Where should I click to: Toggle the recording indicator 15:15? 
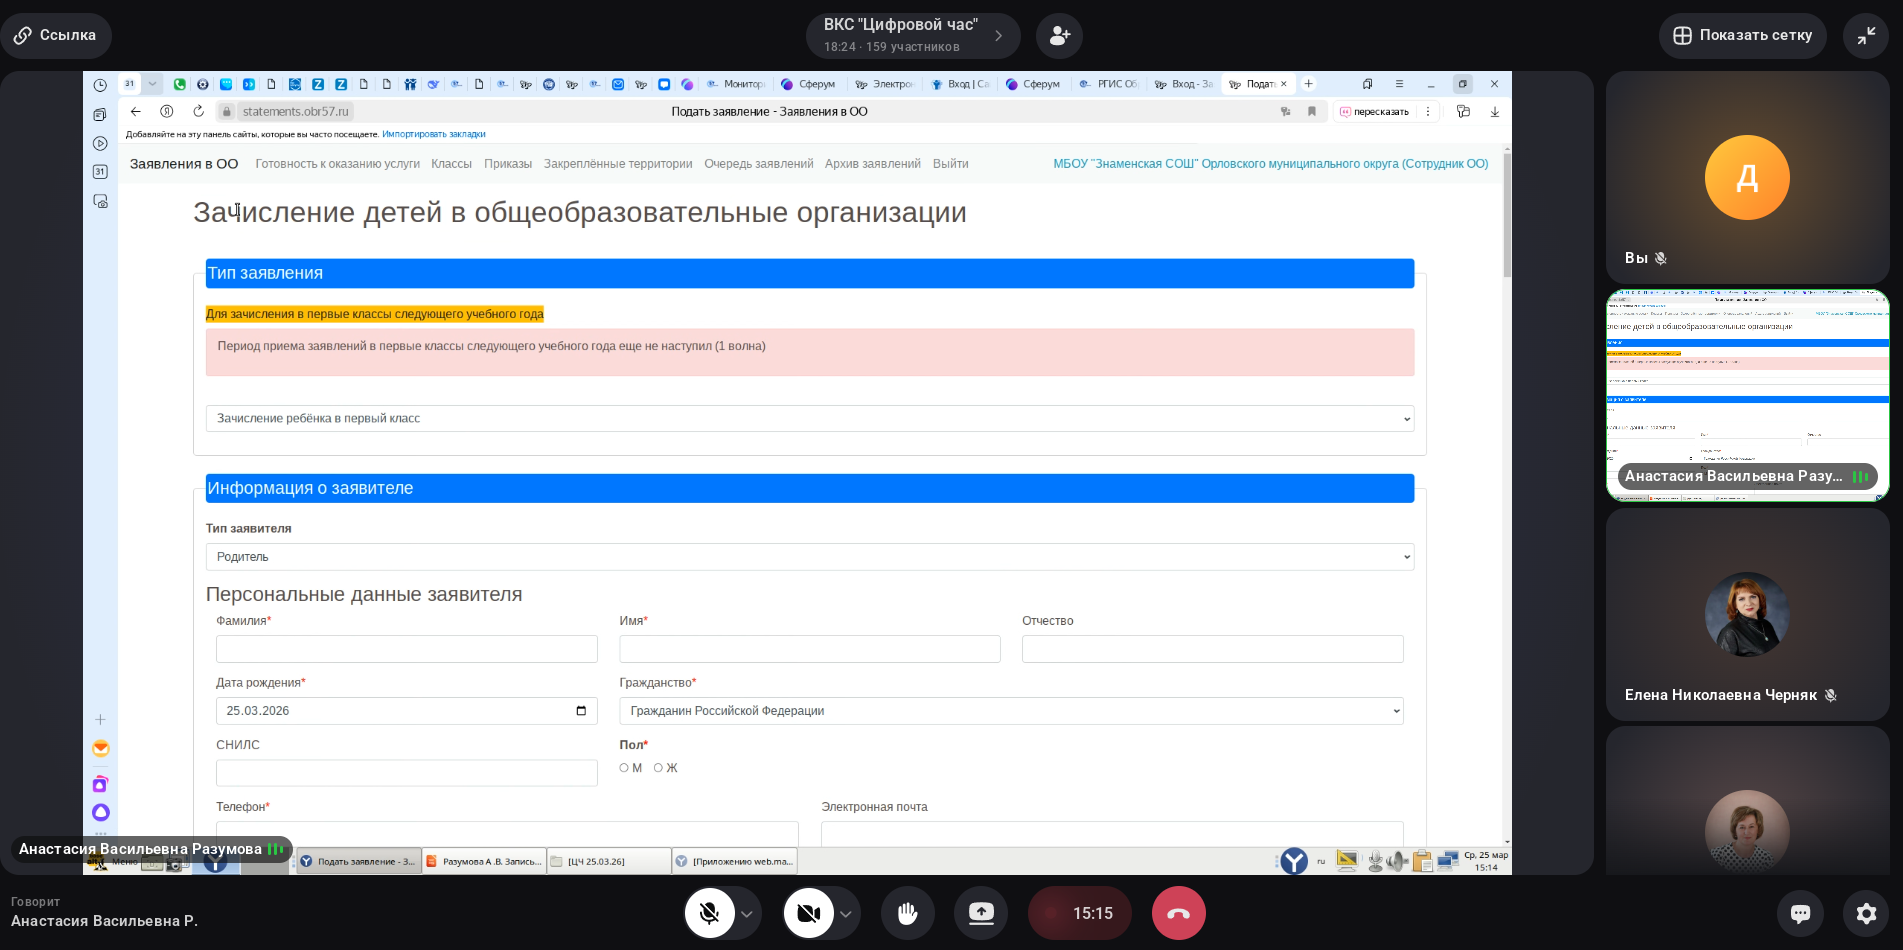point(1079,913)
